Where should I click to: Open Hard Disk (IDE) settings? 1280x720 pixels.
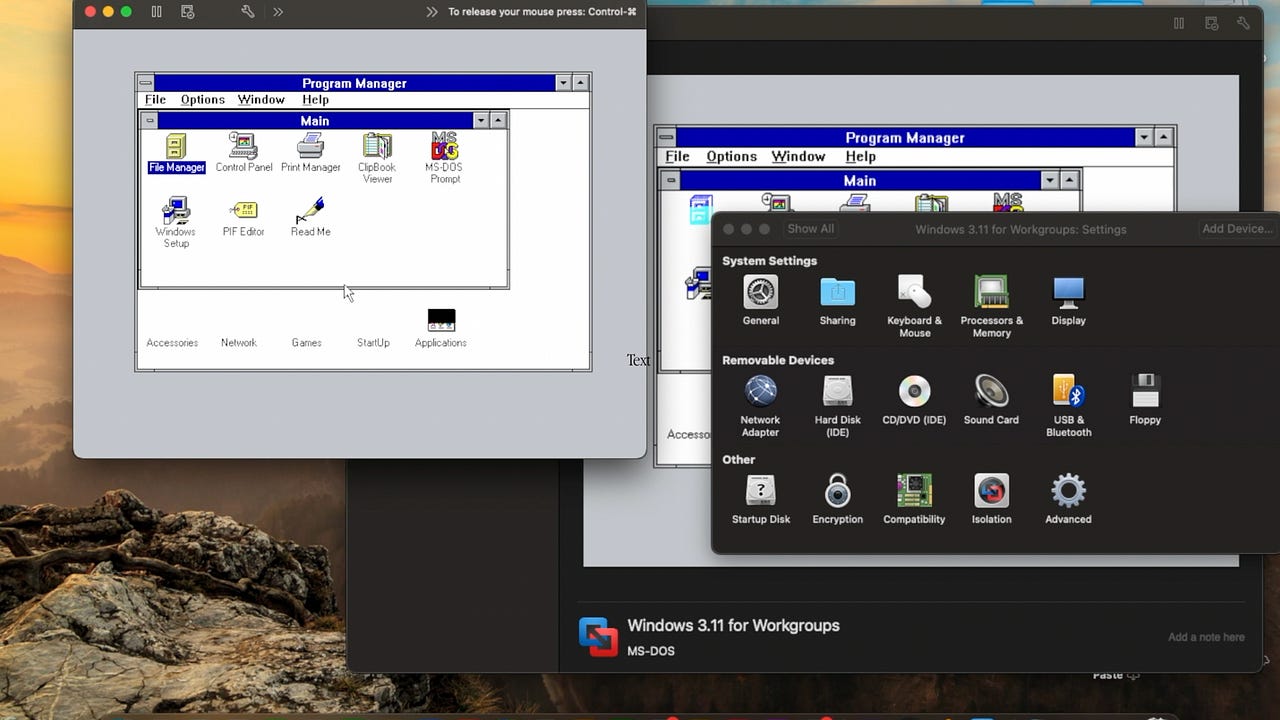[x=838, y=406]
